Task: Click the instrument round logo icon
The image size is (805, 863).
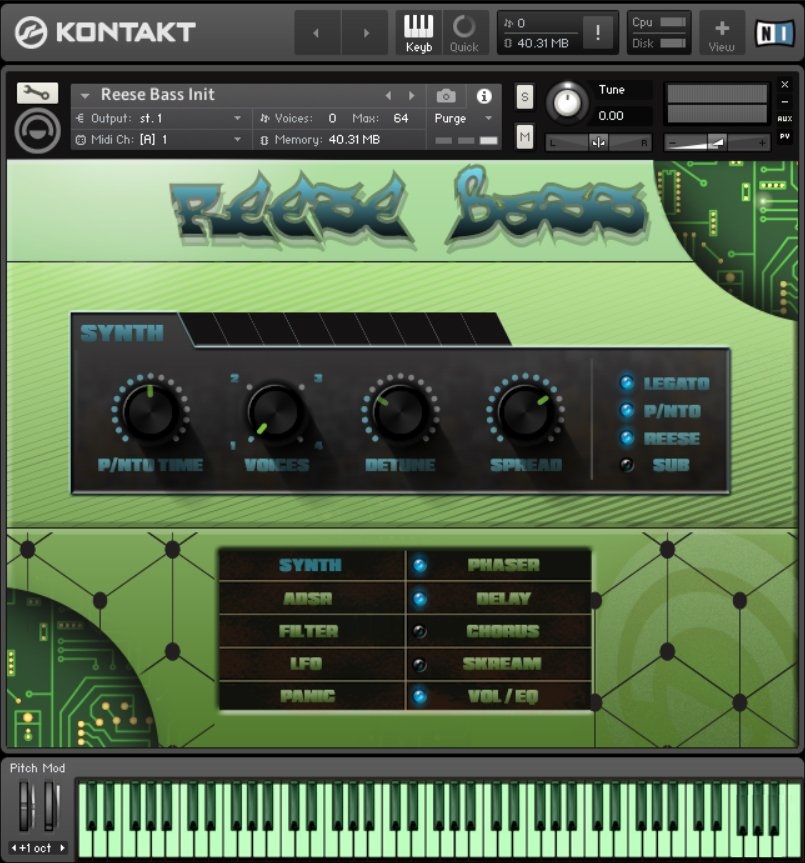Action: (x=37, y=130)
